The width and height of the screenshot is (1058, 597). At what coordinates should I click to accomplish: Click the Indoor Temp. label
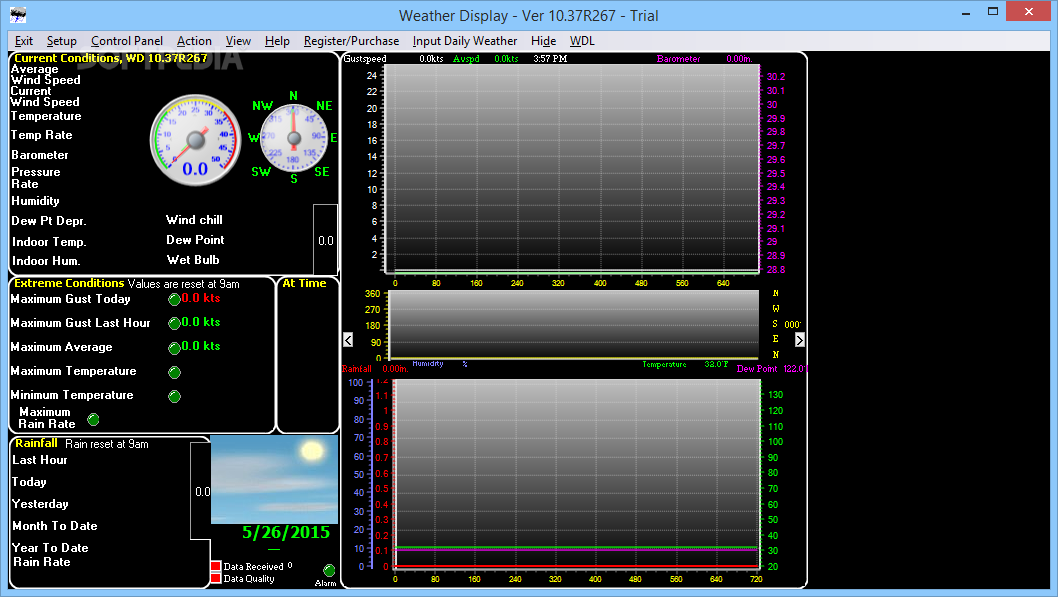pos(49,241)
